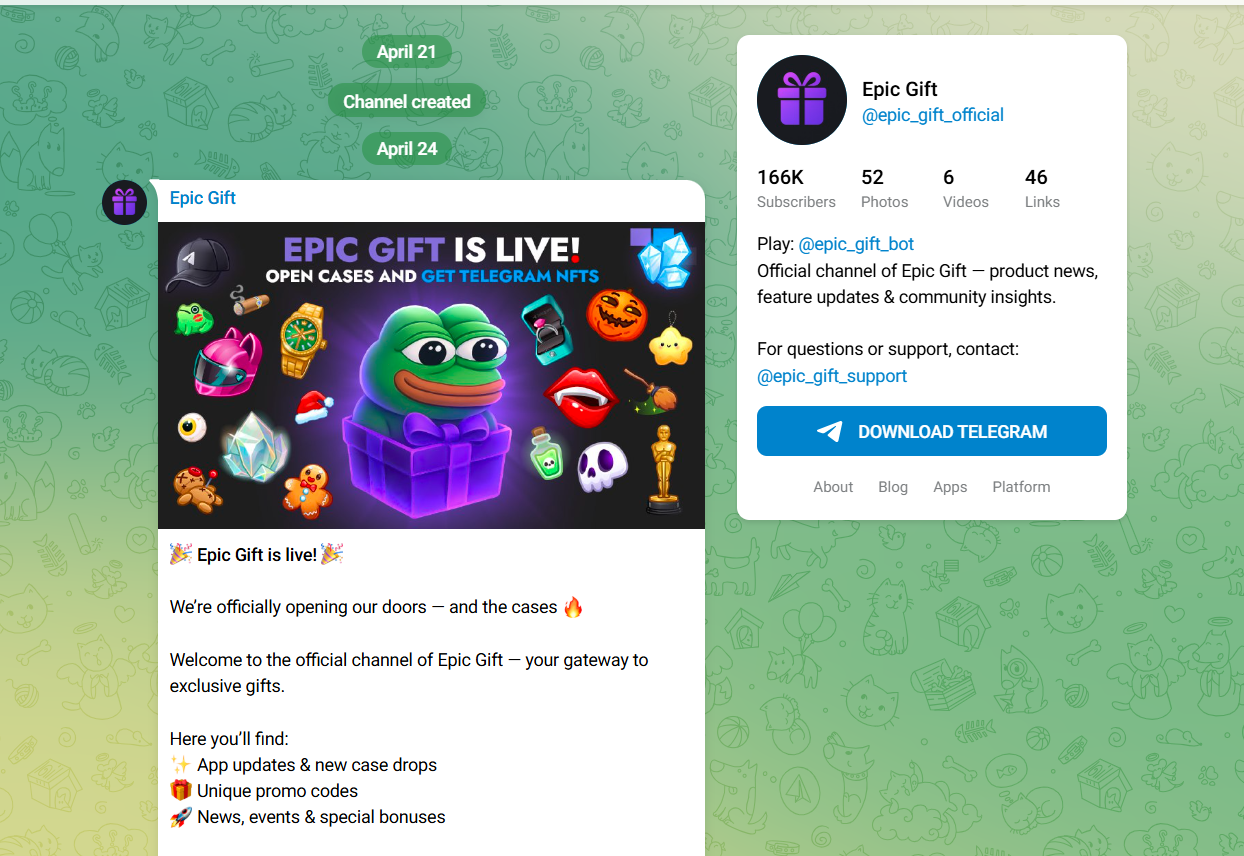Click the pumpkin icon in the banner image
This screenshot has height=856, width=1244.
pos(617,313)
